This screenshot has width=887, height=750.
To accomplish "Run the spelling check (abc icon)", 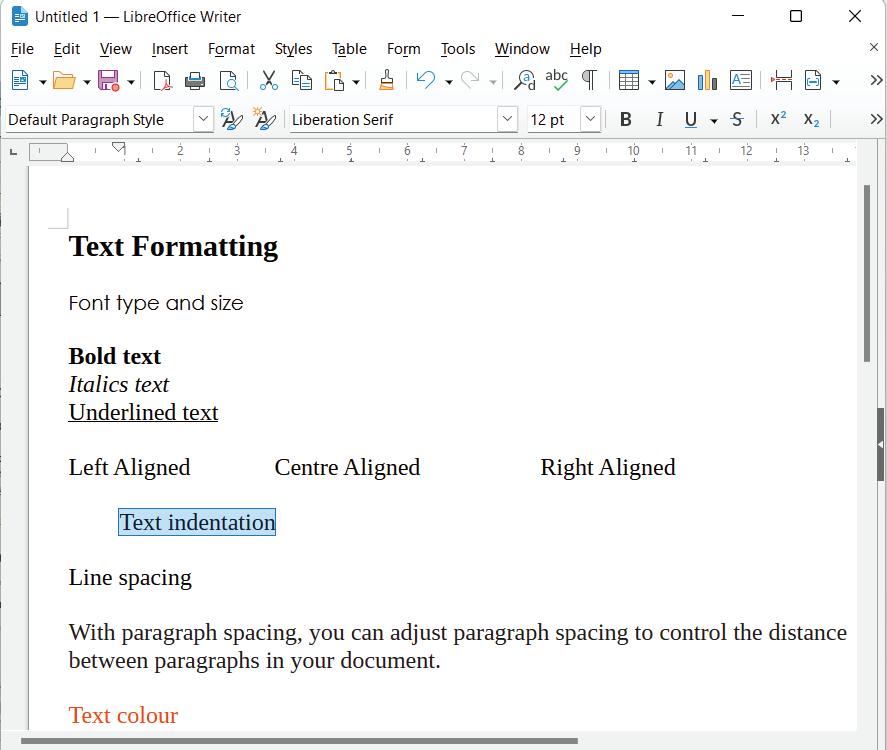I will pyautogui.click(x=557, y=80).
